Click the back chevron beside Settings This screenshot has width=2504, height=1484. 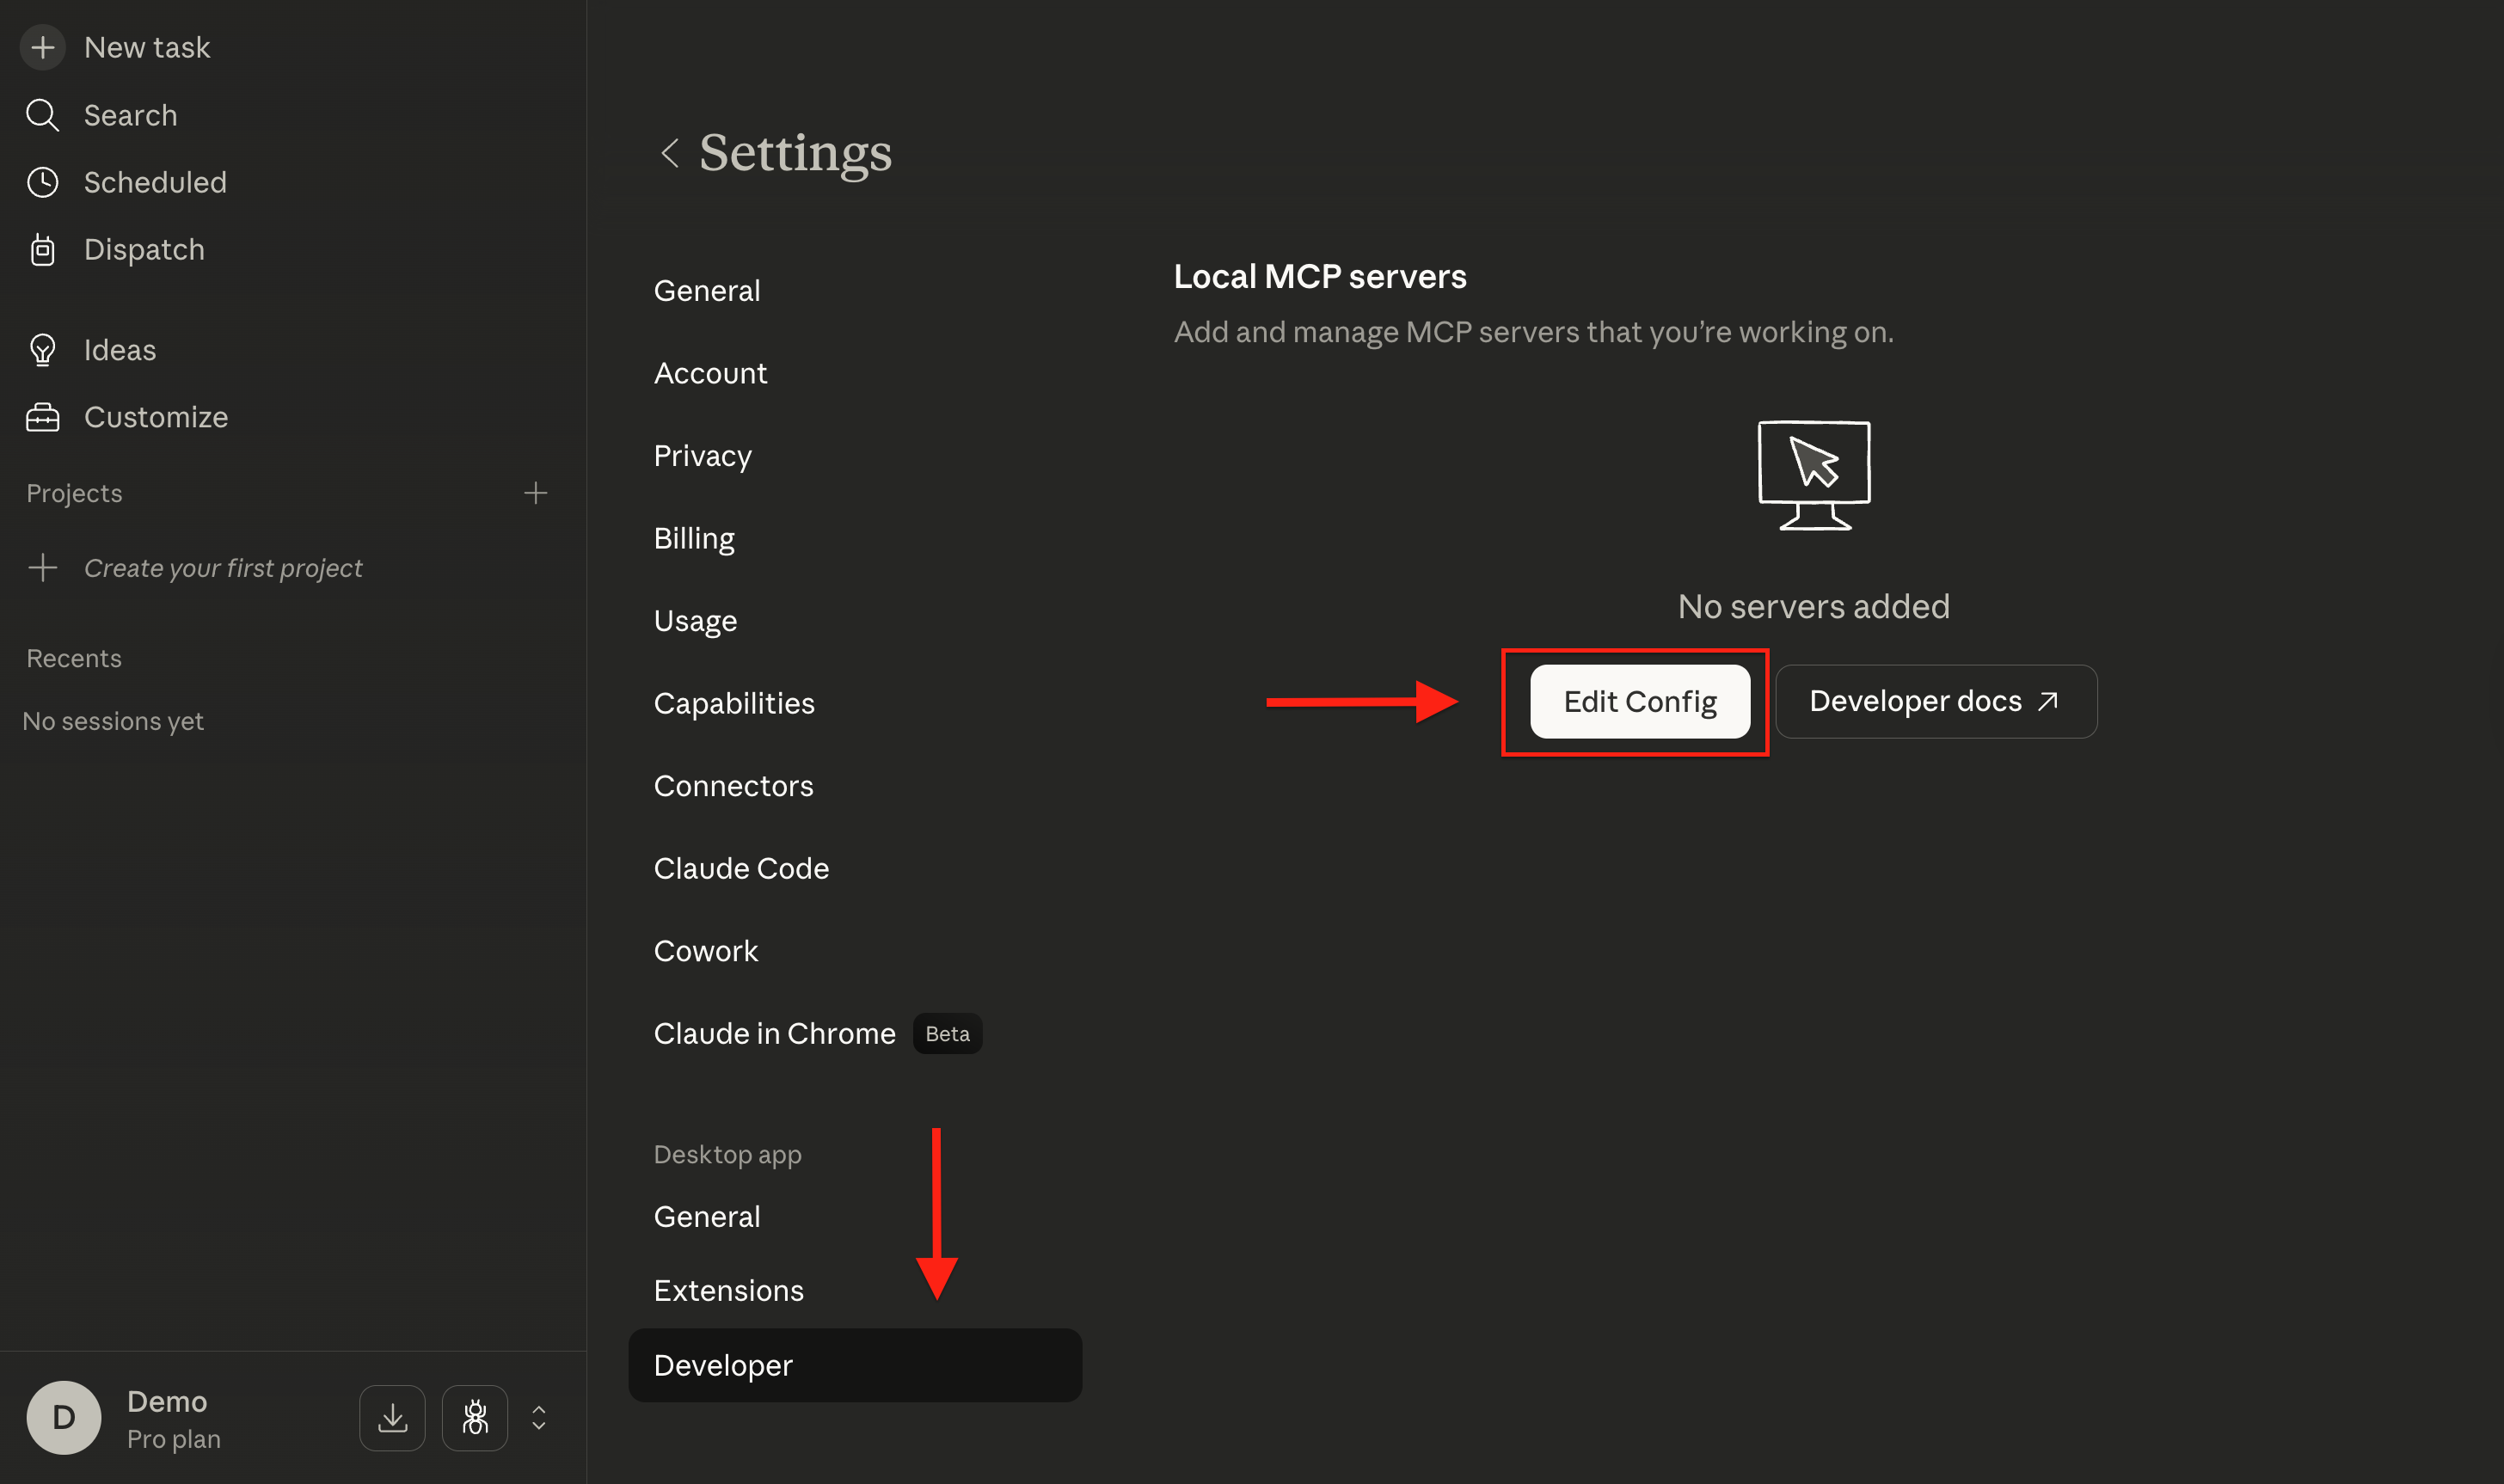[x=671, y=152]
